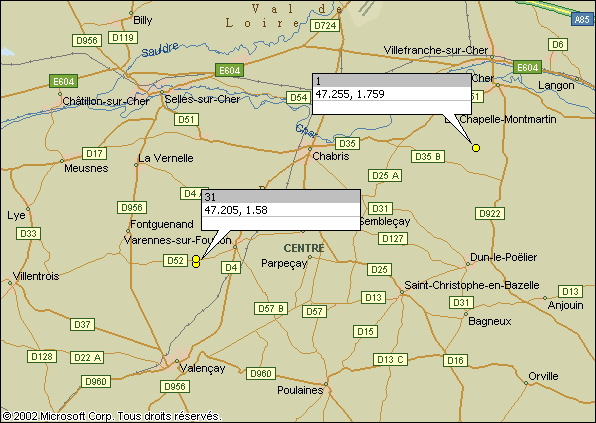
Task: Select the 47.255, 1.759 coordinates text
Action: pyautogui.click(x=350, y=94)
